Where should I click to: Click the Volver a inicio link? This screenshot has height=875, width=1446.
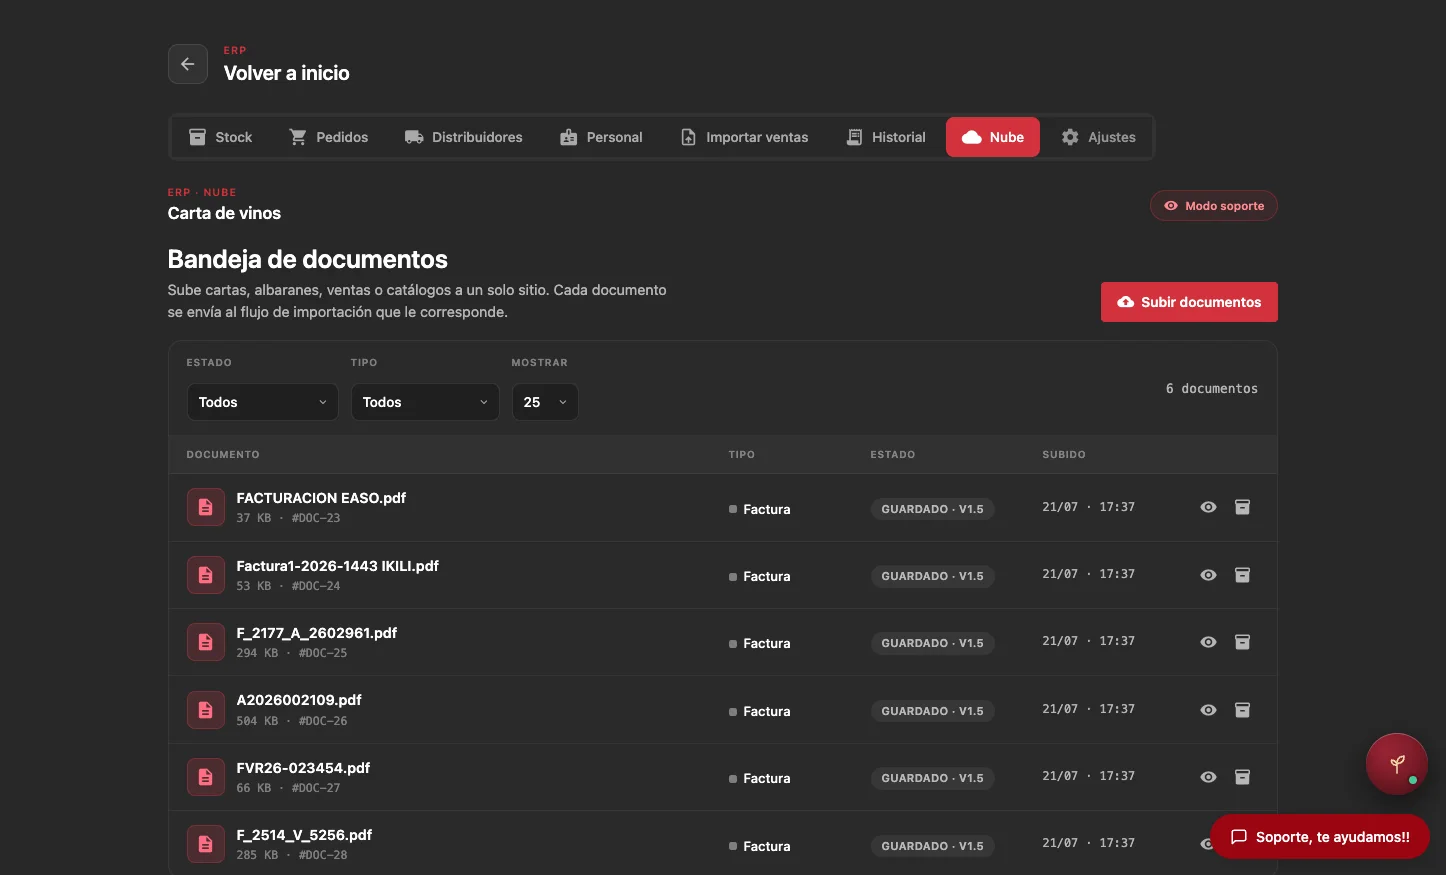point(287,73)
